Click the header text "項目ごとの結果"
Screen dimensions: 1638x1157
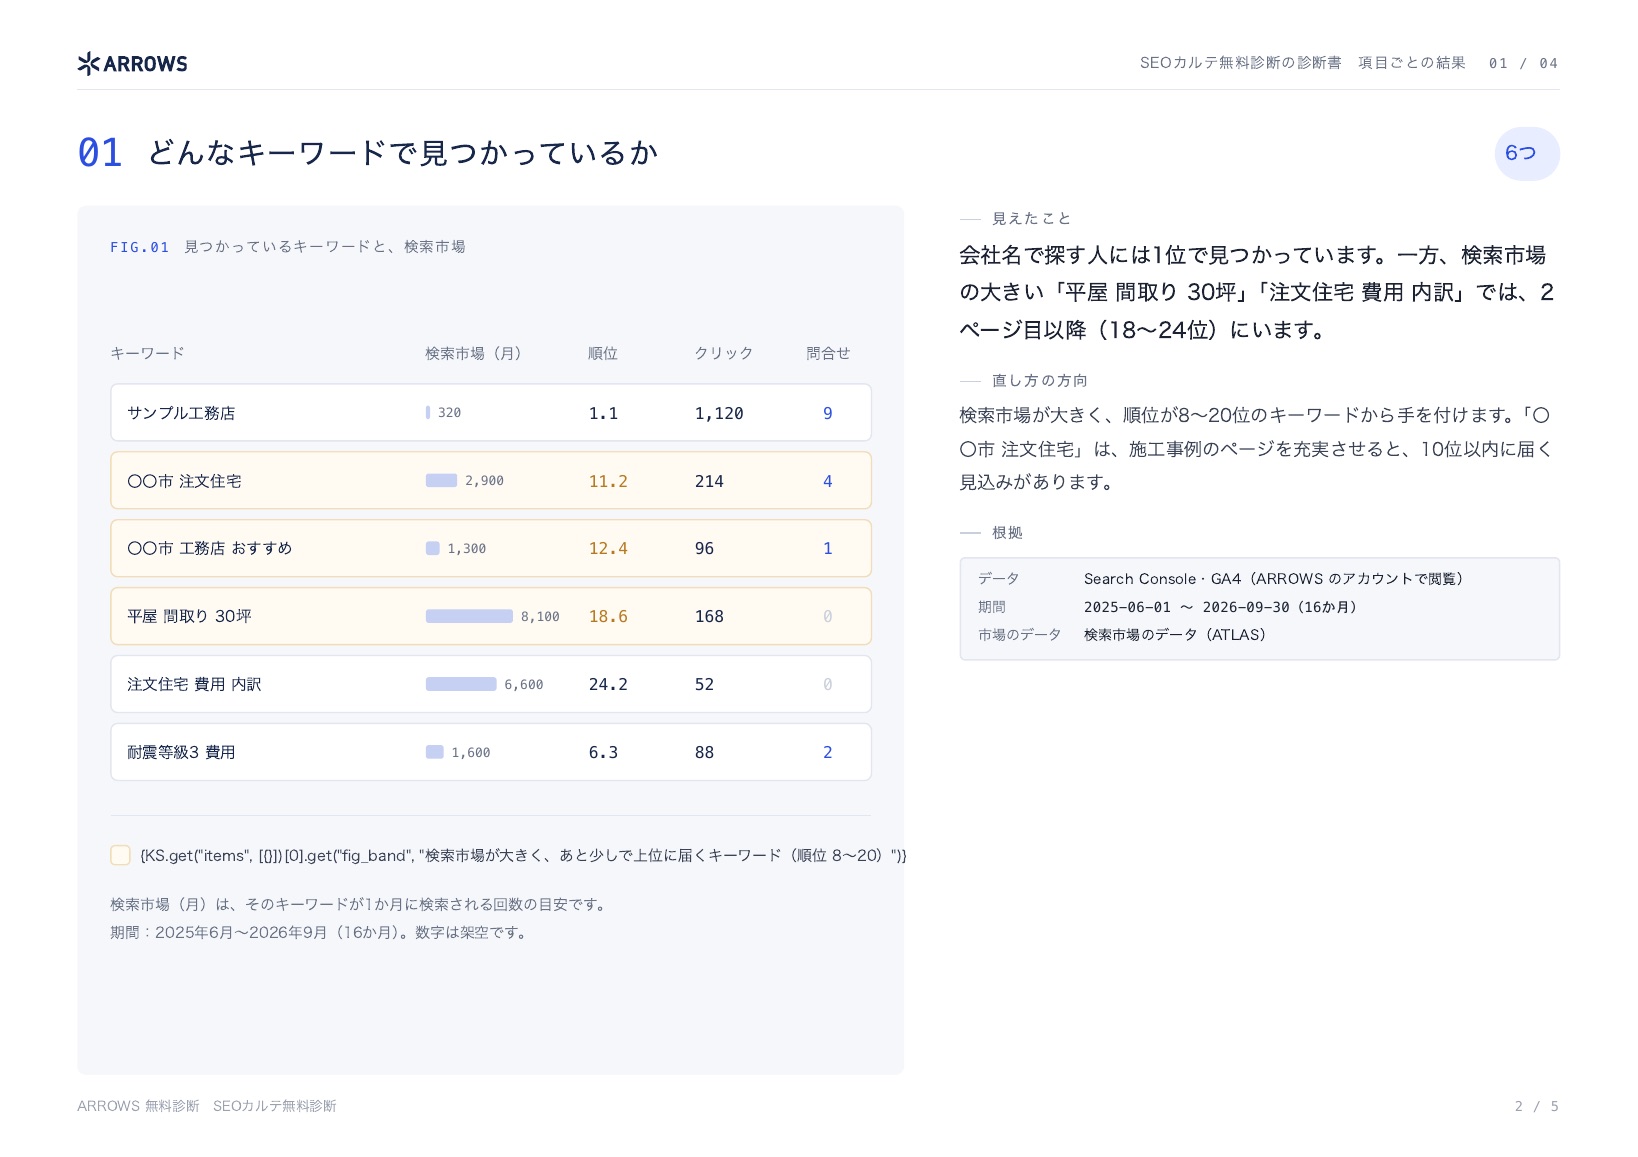1411,63
